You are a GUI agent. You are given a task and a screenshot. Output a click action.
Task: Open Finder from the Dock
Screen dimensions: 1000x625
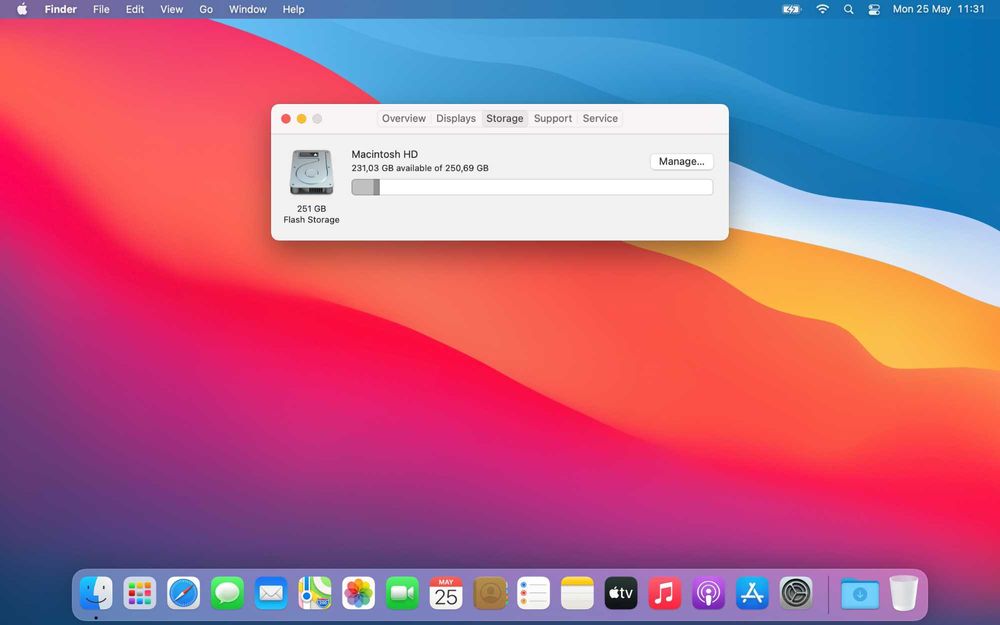[96, 593]
